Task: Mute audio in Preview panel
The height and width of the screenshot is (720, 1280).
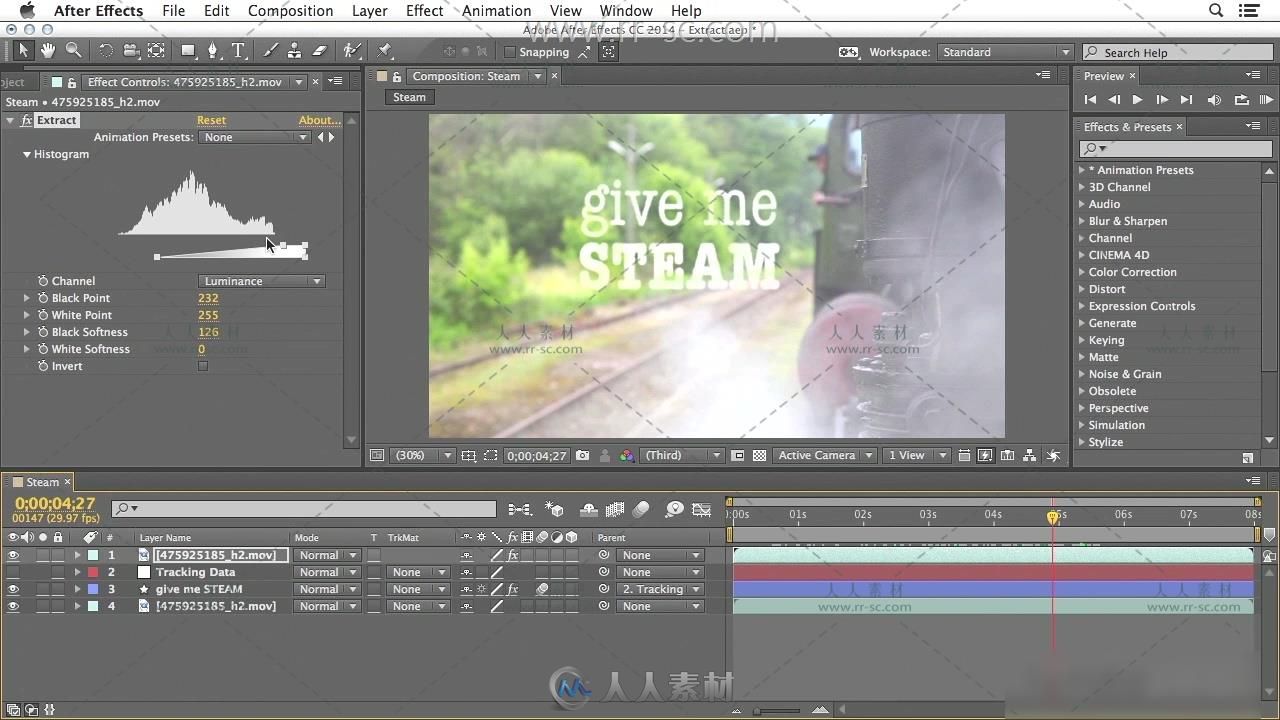Action: (x=1214, y=100)
